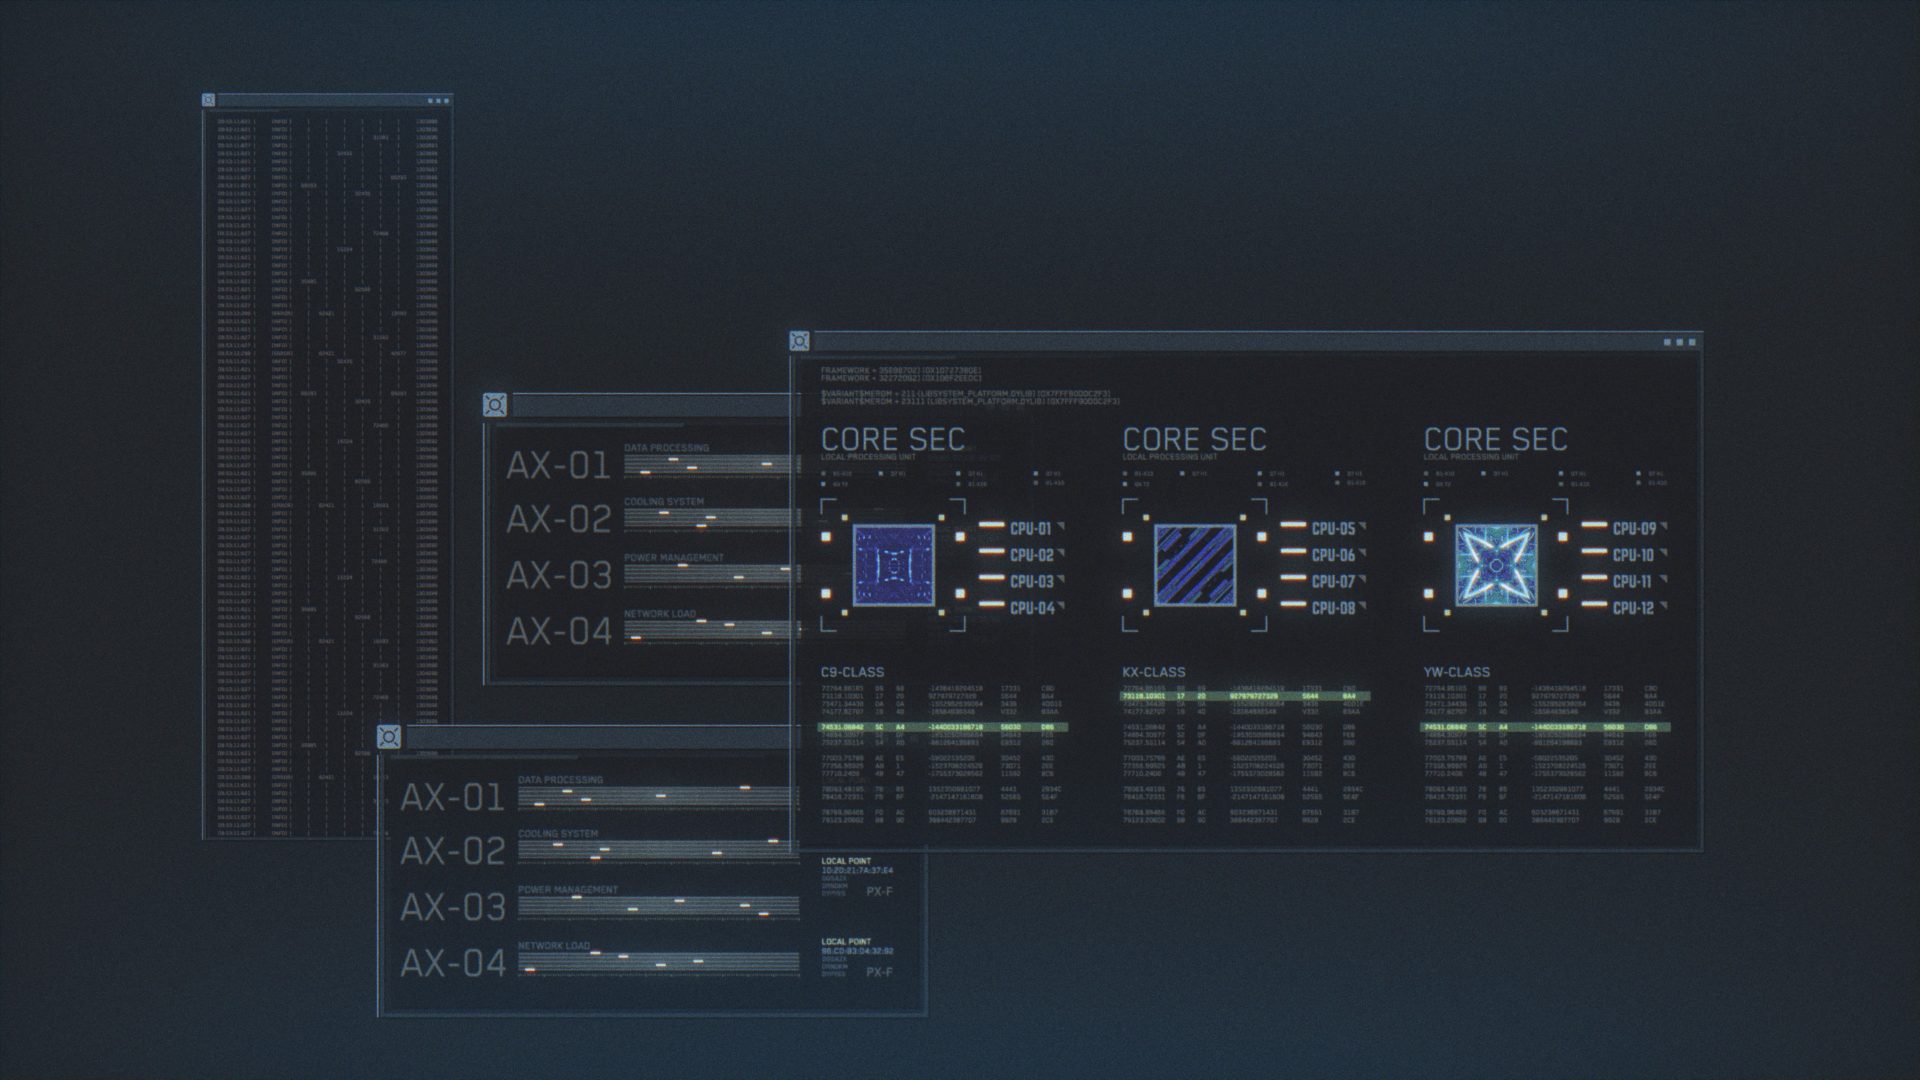Toggle the CPU-08 indicator bar

pyautogui.click(x=1293, y=605)
